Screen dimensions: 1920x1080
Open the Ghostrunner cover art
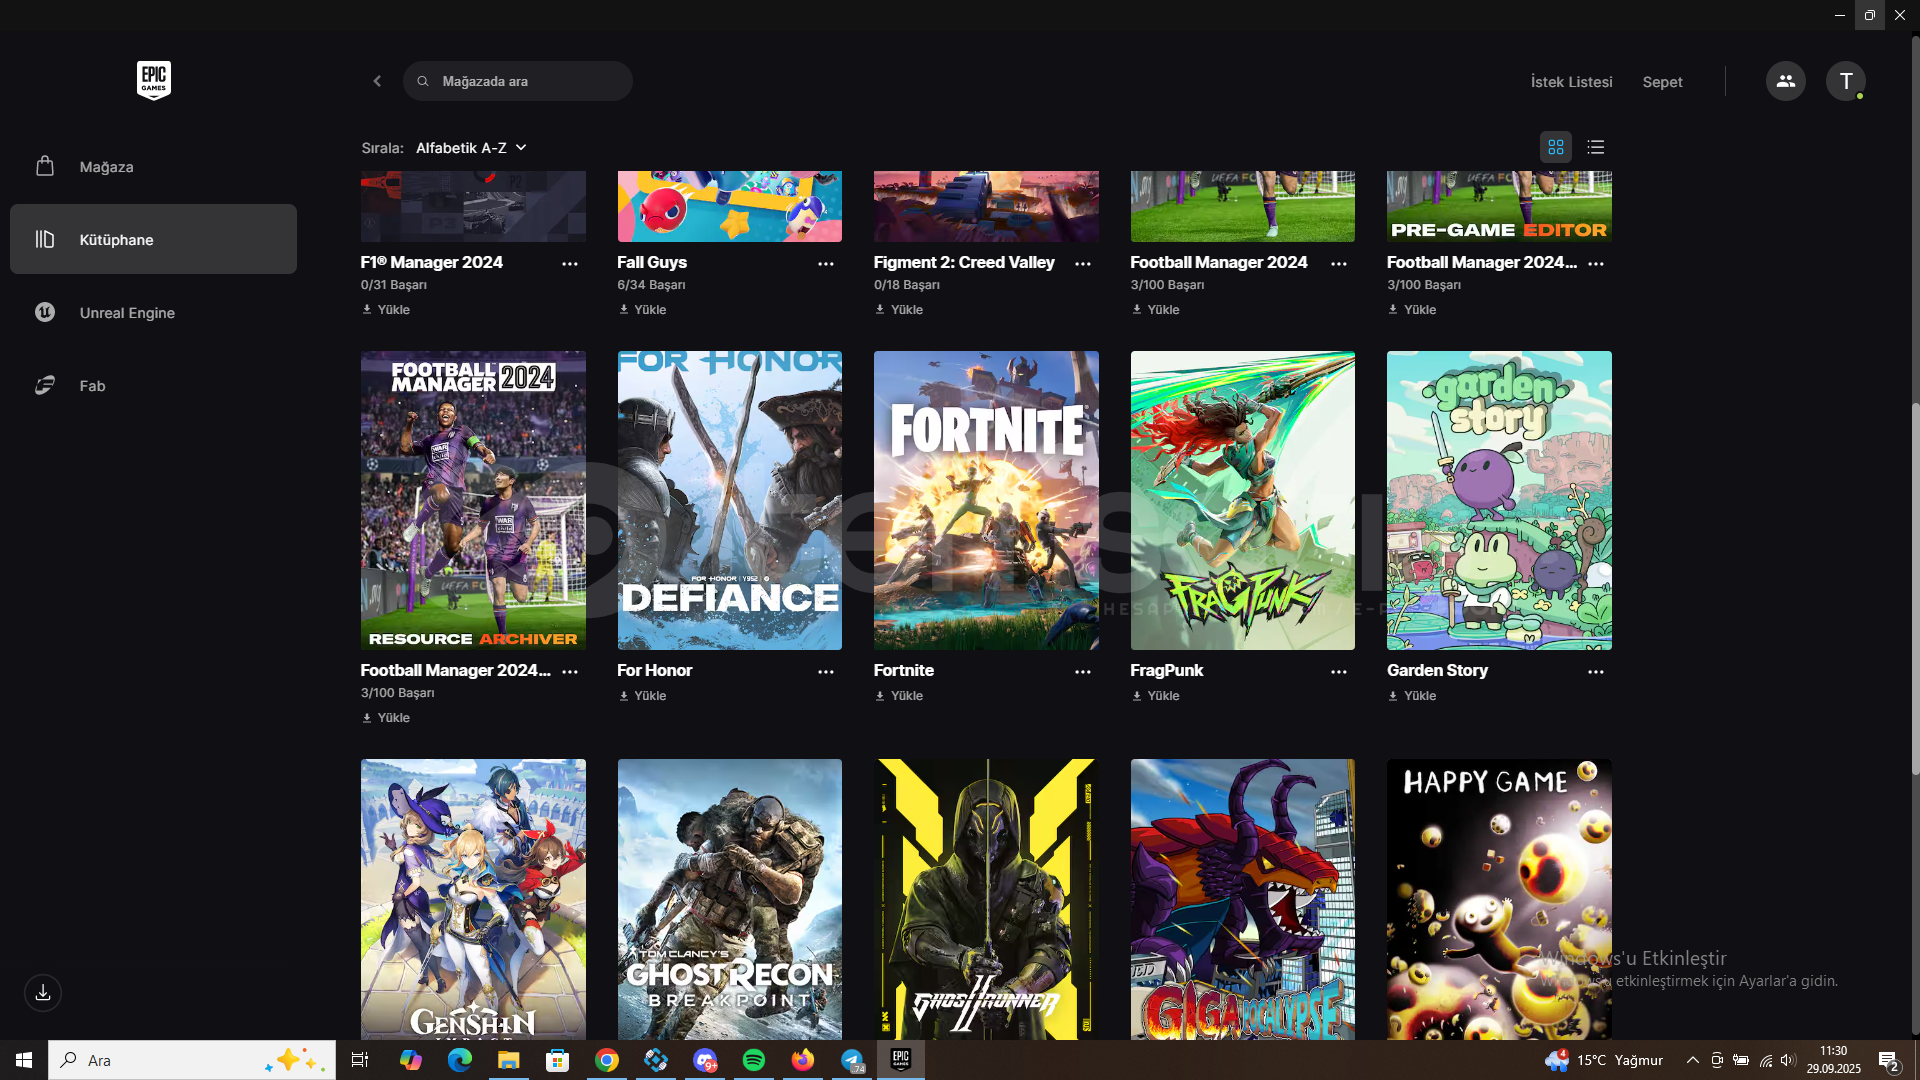(x=986, y=899)
